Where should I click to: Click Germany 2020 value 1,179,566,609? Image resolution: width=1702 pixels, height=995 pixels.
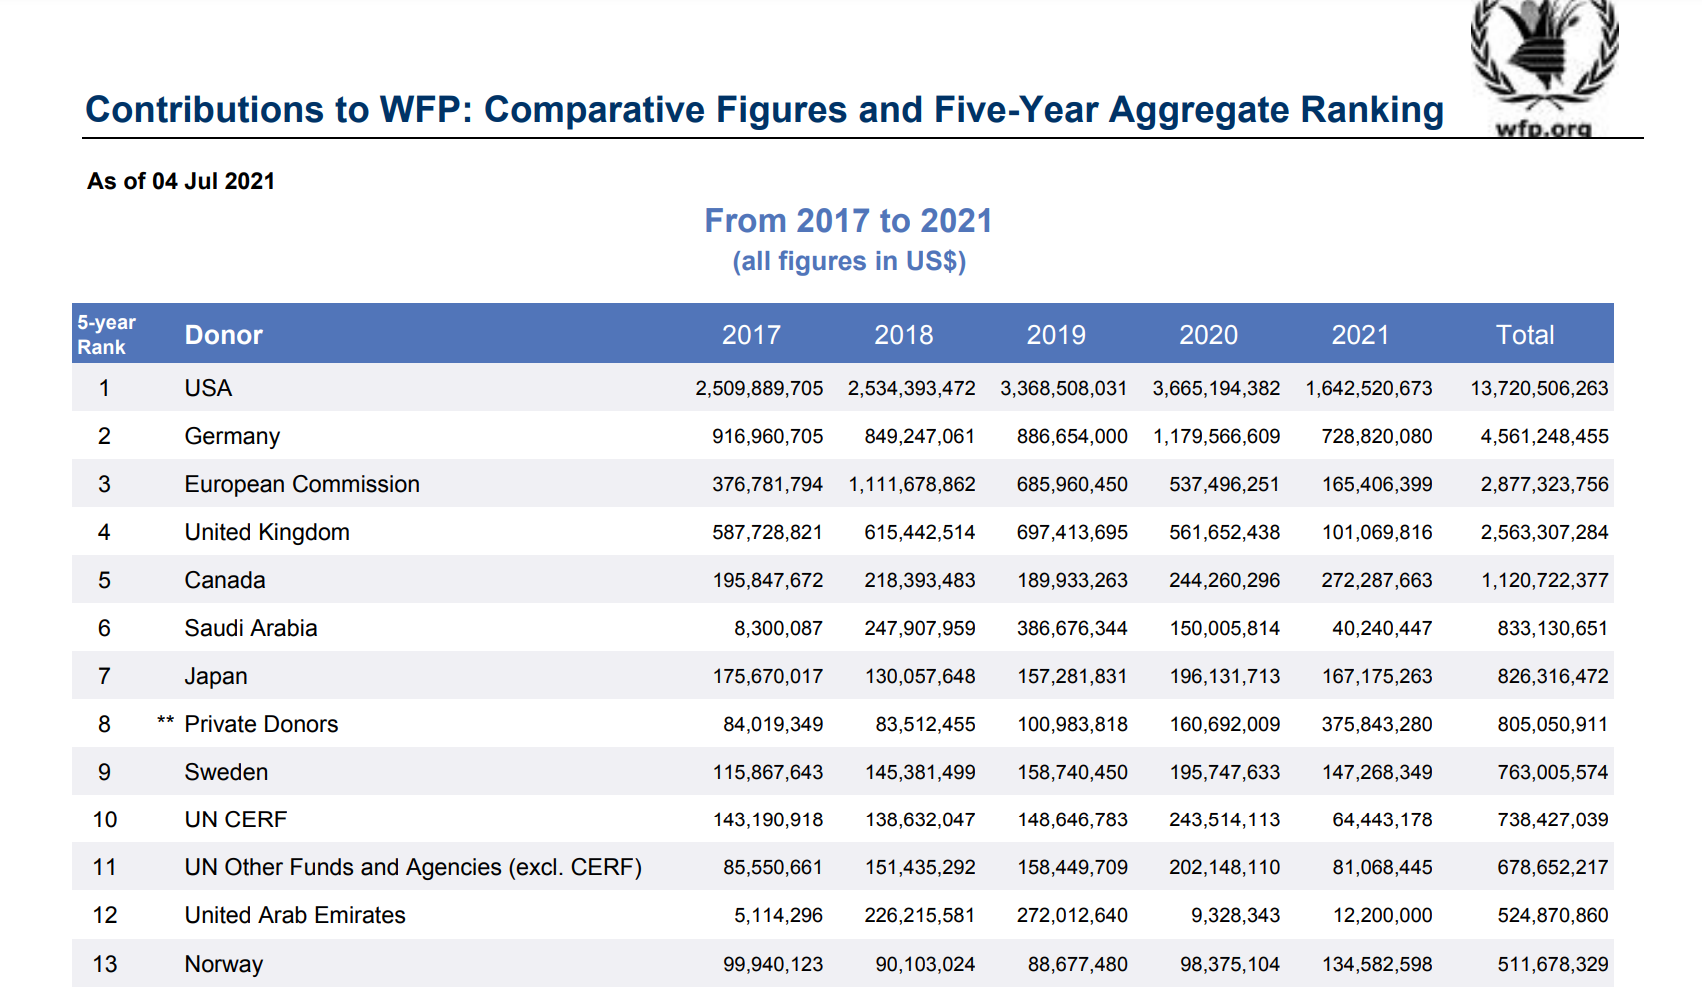click(1216, 436)
